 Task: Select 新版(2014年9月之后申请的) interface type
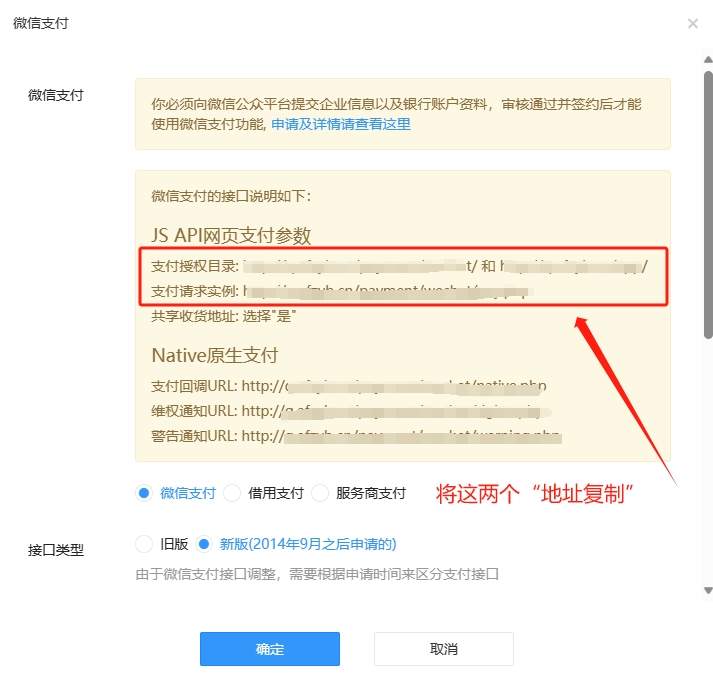(204, 544)
